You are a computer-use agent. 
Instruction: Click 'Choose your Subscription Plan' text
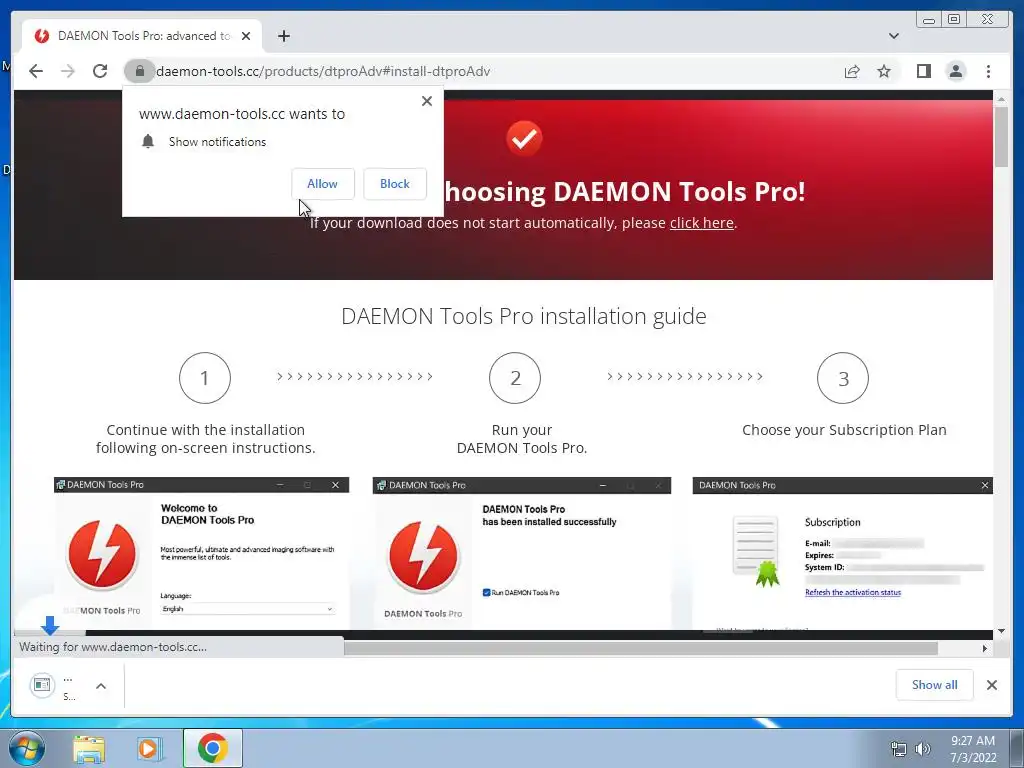click(844, 430)
